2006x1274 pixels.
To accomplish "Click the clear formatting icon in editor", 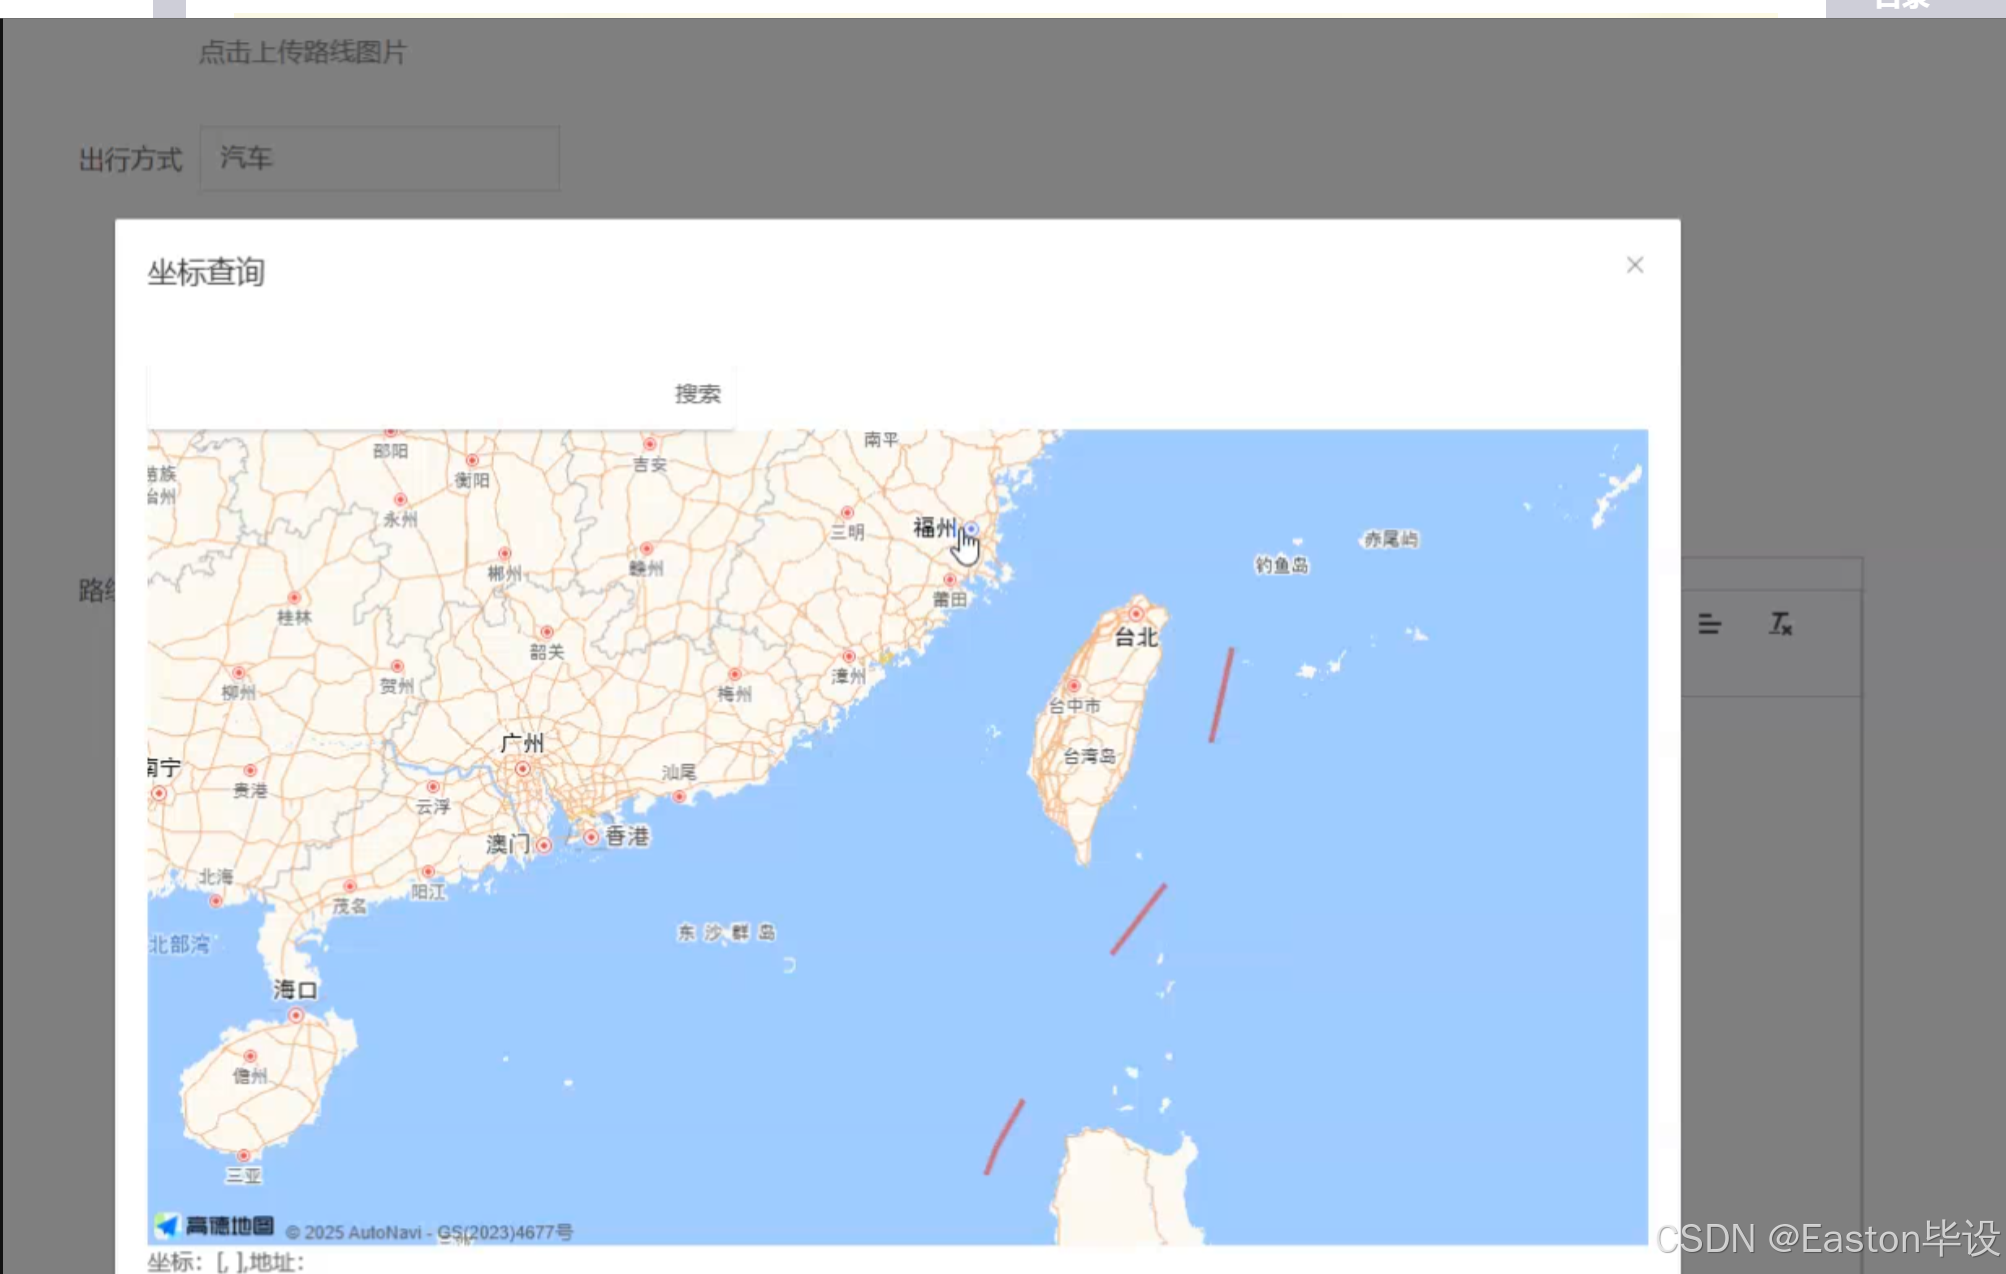I will [x=1780, y=624].
